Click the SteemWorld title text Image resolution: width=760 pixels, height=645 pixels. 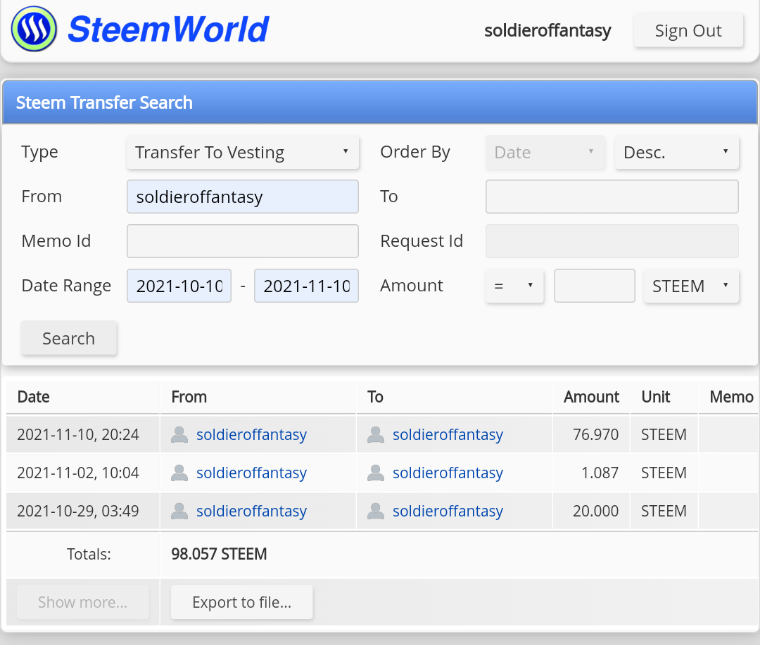click(x=168, y=29)
